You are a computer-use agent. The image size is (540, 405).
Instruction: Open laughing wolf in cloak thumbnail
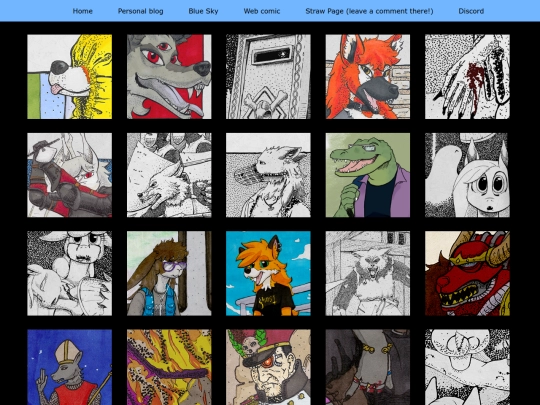point(368,273)
